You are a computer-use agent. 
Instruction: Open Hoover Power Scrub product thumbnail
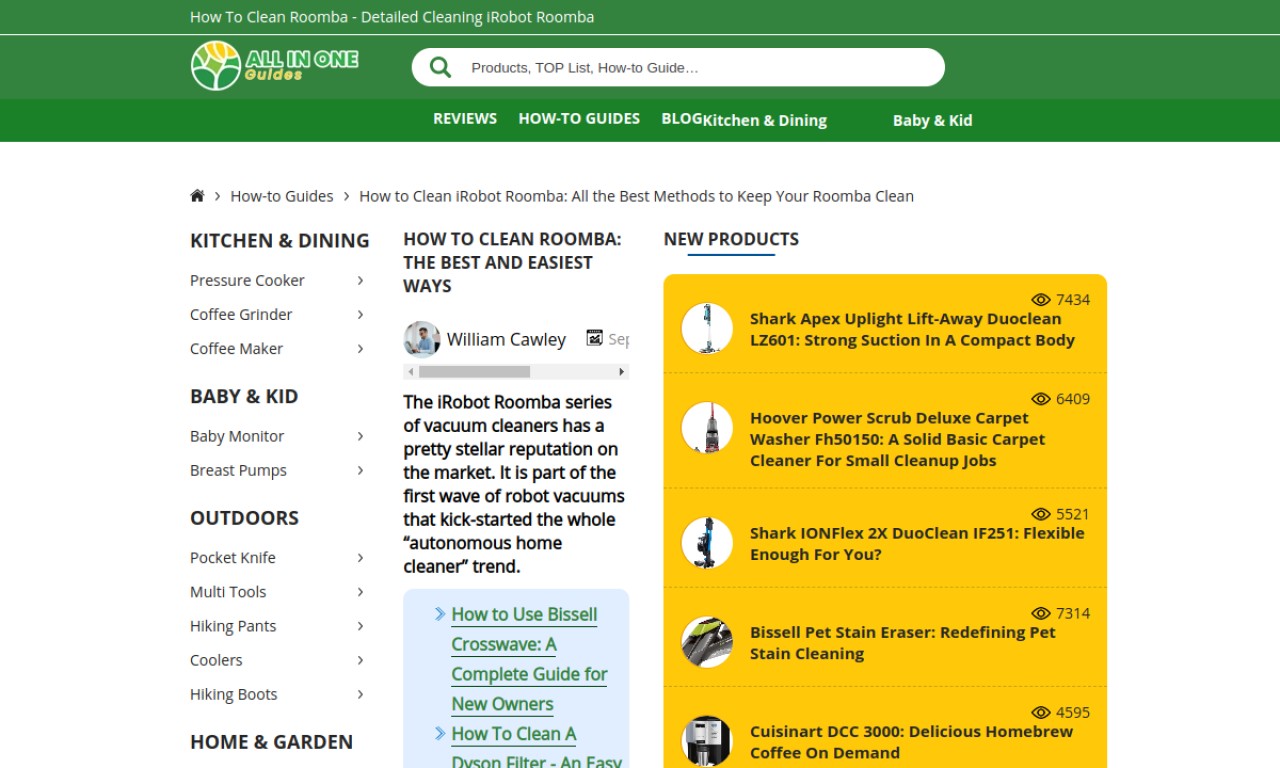(x=707, y=427)
